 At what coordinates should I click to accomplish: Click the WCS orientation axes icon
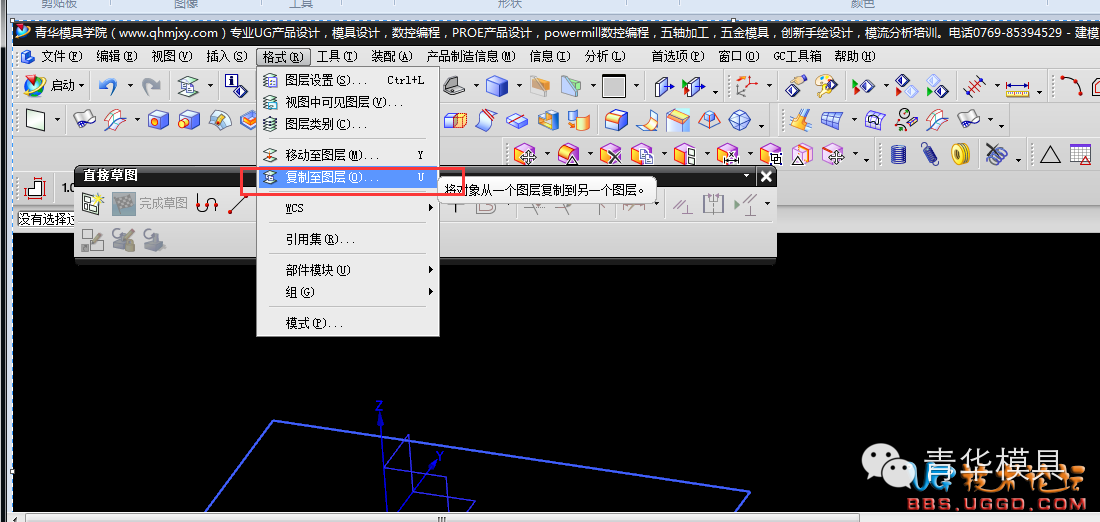coord(746,86)
